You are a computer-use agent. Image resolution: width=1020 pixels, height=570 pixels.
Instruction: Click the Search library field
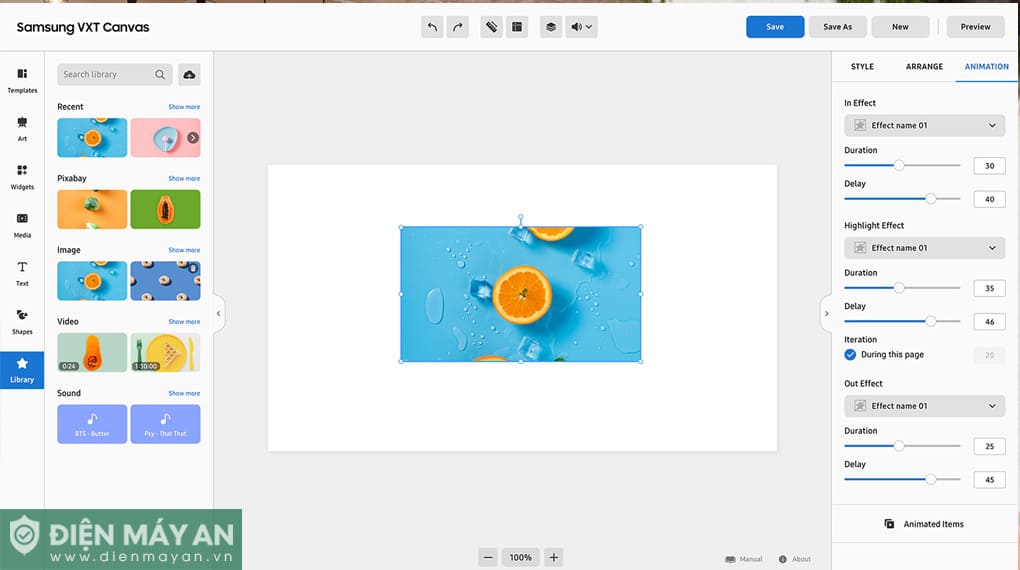105,75
